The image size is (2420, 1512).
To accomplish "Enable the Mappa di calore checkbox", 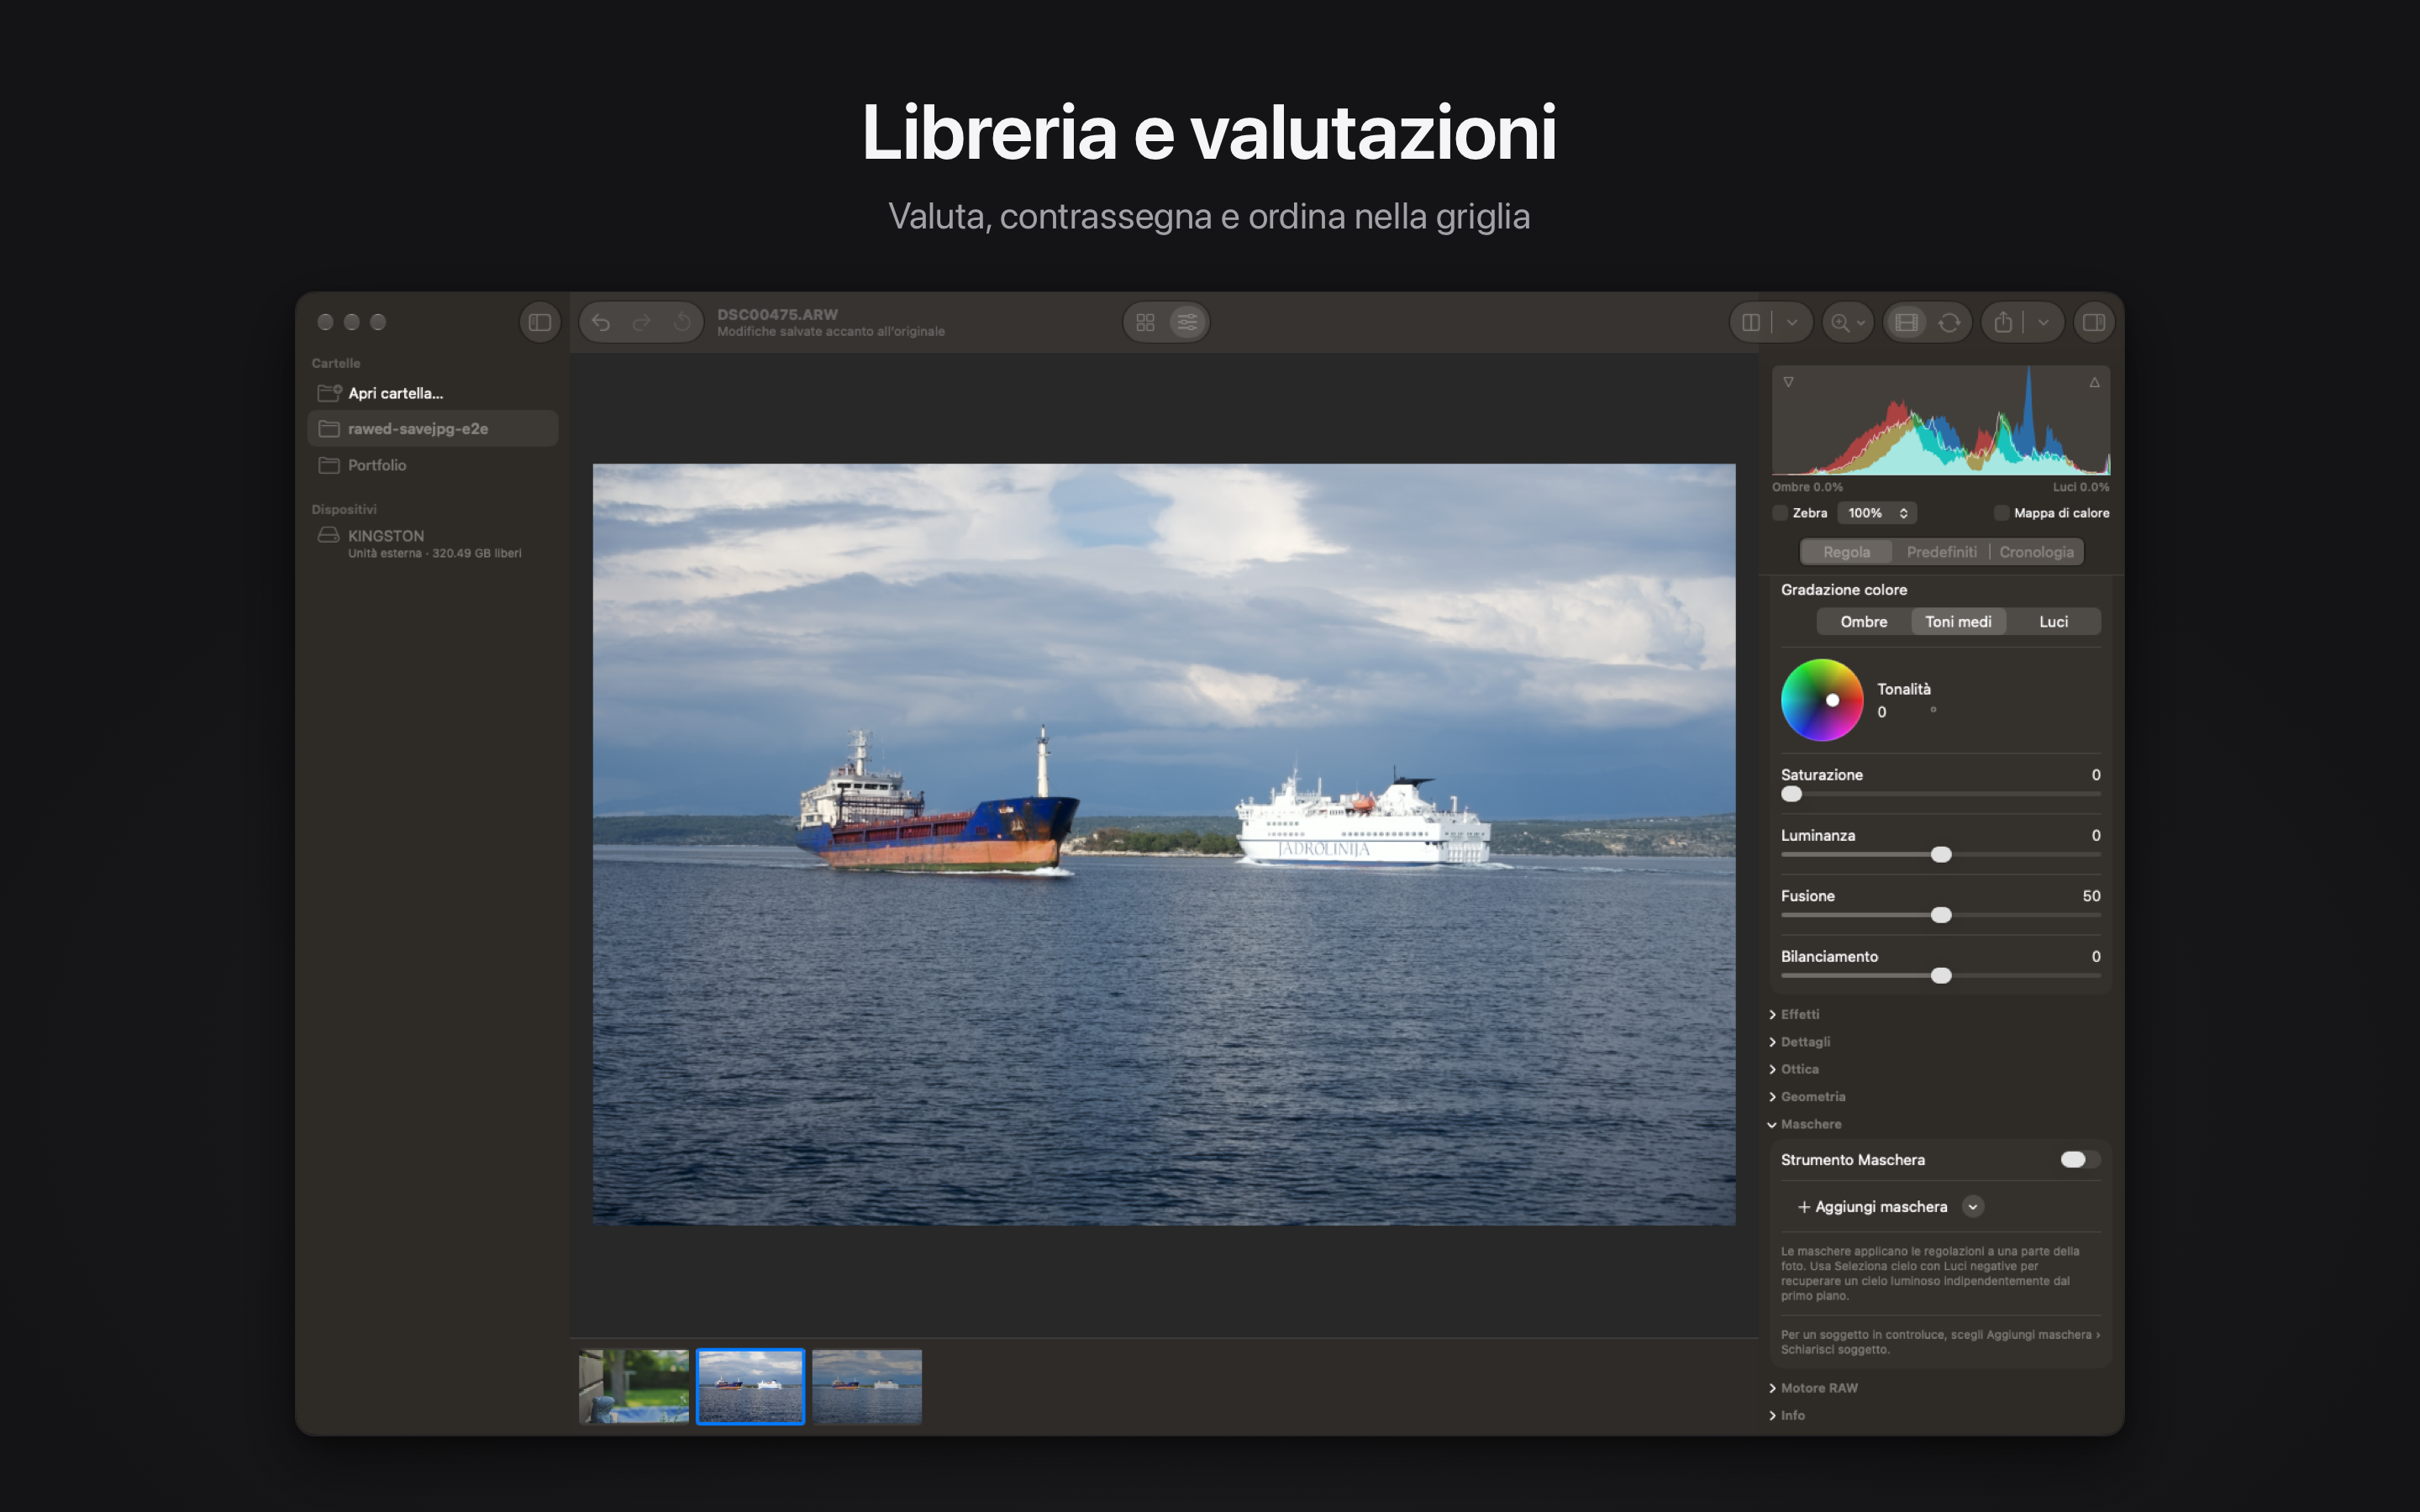I will tap(2001, 513).
